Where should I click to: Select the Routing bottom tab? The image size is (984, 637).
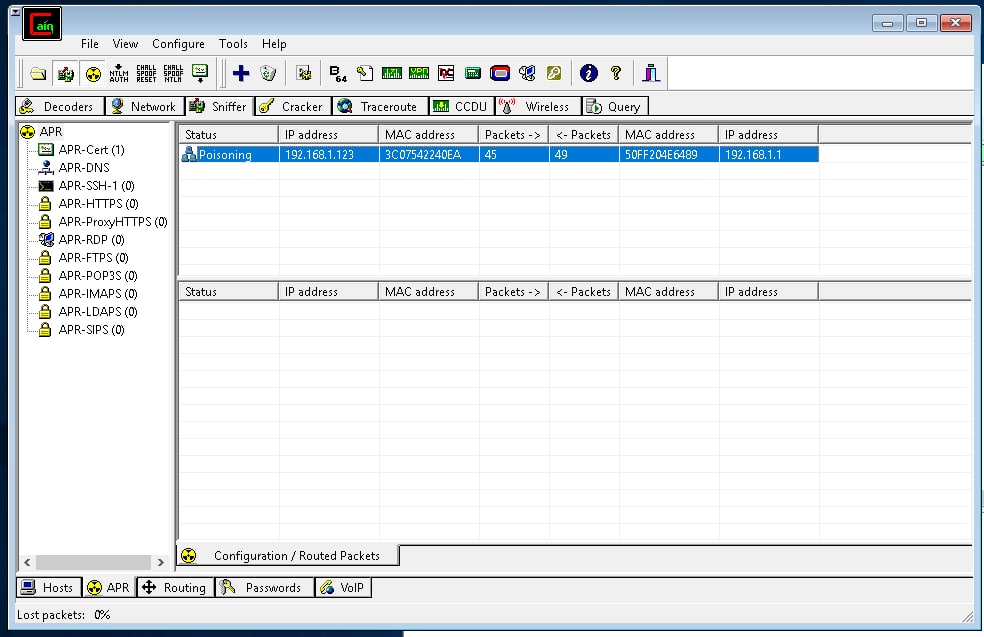175,587
